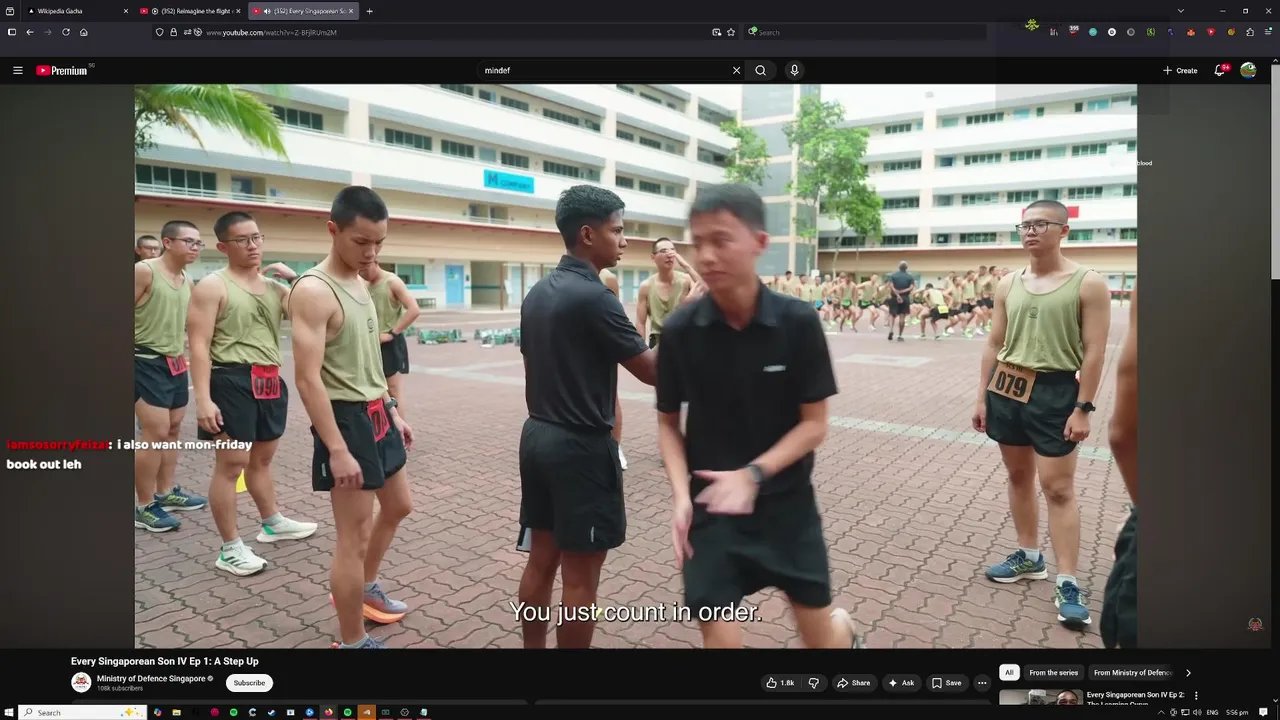1280x720 pixels.
Task: Clear the 'mindef' search text
Action: 736,70
